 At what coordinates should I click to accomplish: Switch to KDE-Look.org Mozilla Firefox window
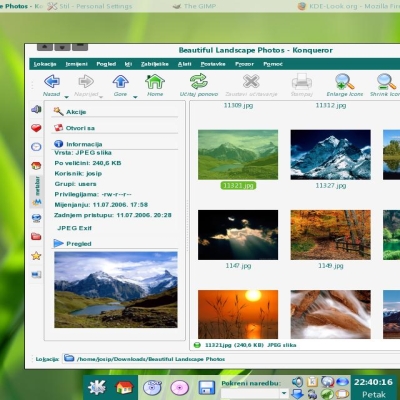pos(348,6)
